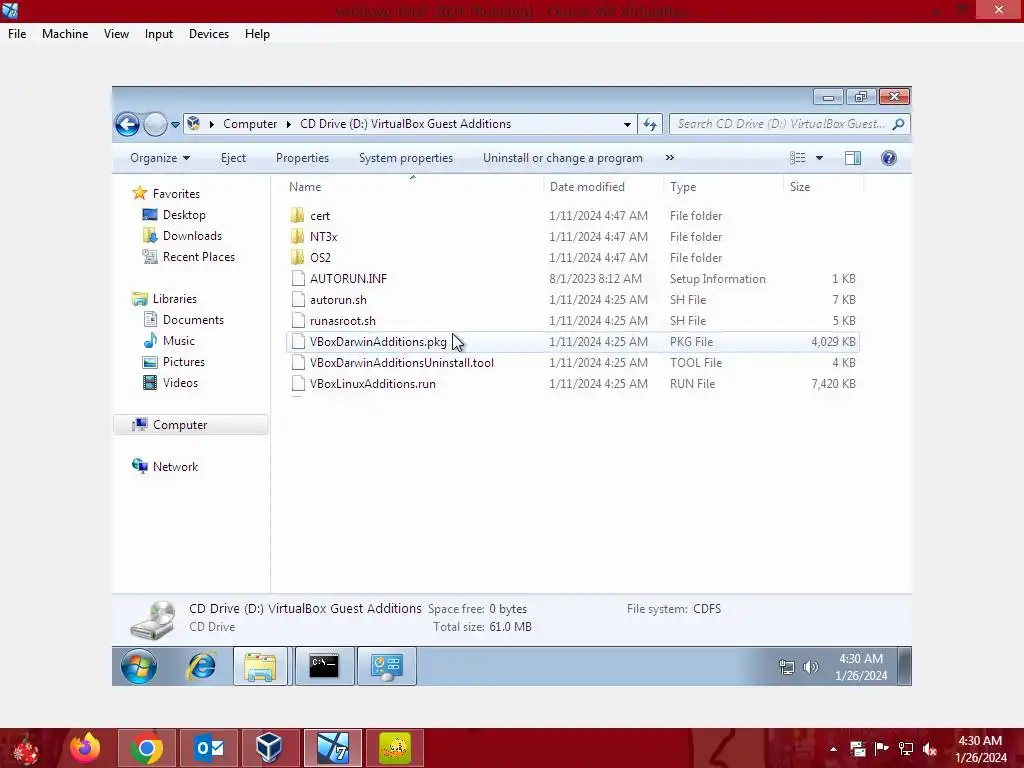Viewport: 1024px width, 768px height.
Task: Select the VBoxDarwinAdditions.pkg file icon
Action: pos(298,342)
